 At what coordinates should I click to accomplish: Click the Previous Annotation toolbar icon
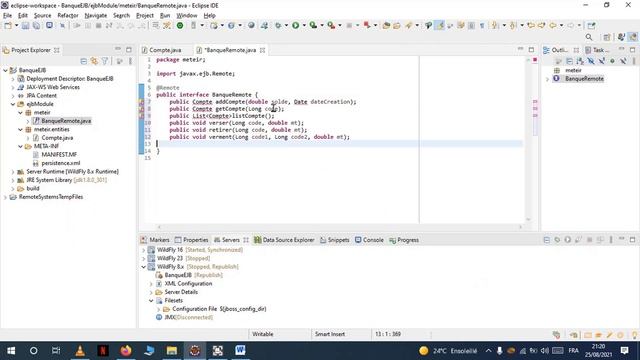(x=513, y=26)
